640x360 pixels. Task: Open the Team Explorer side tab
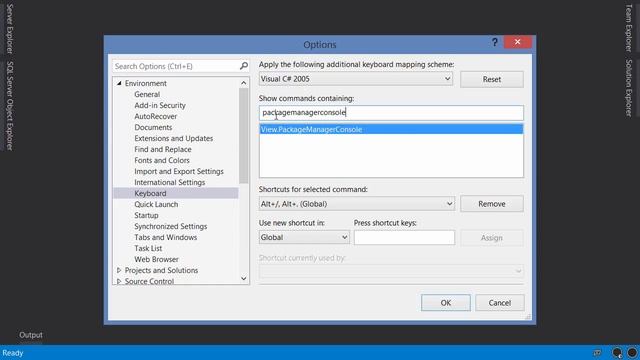click(629, 28)
